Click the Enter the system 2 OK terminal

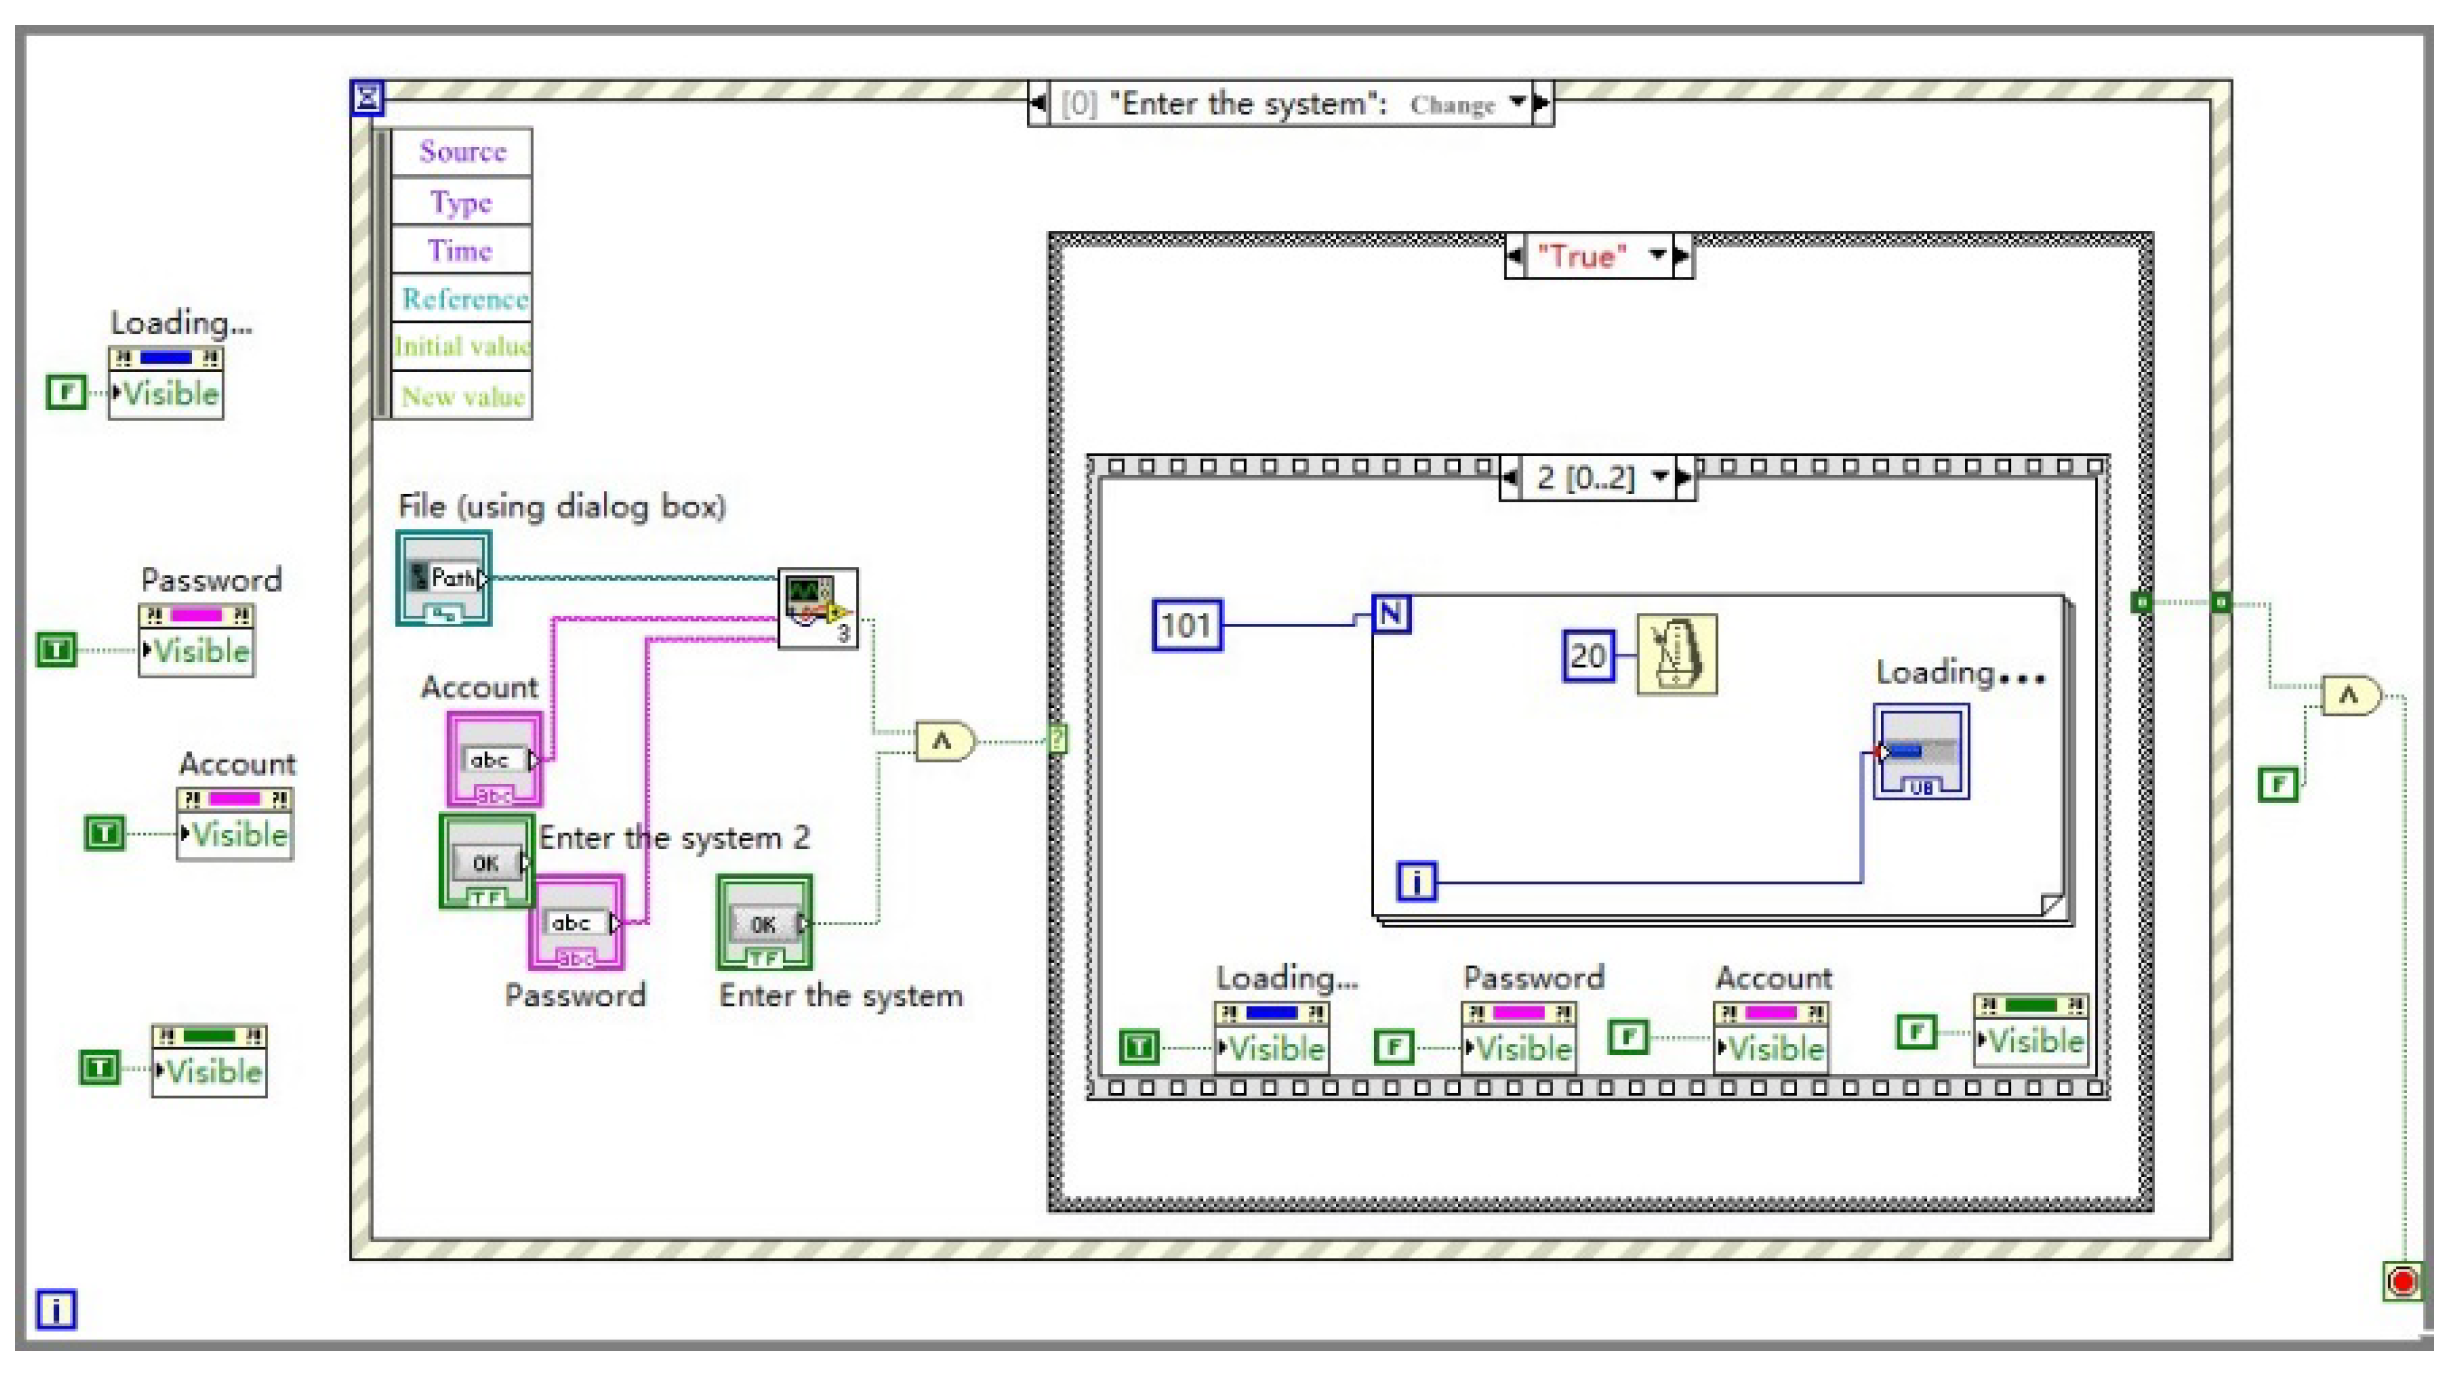coord(486,862)
